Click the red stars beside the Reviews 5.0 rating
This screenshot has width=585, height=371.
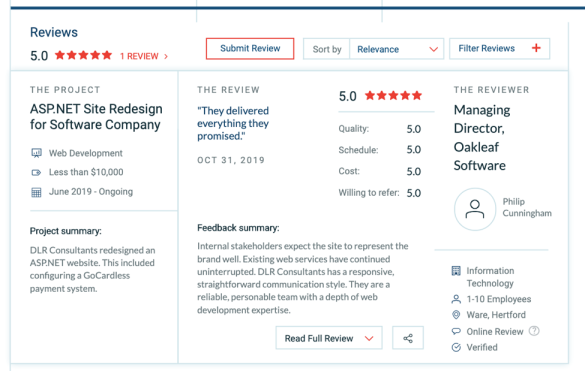84,55
